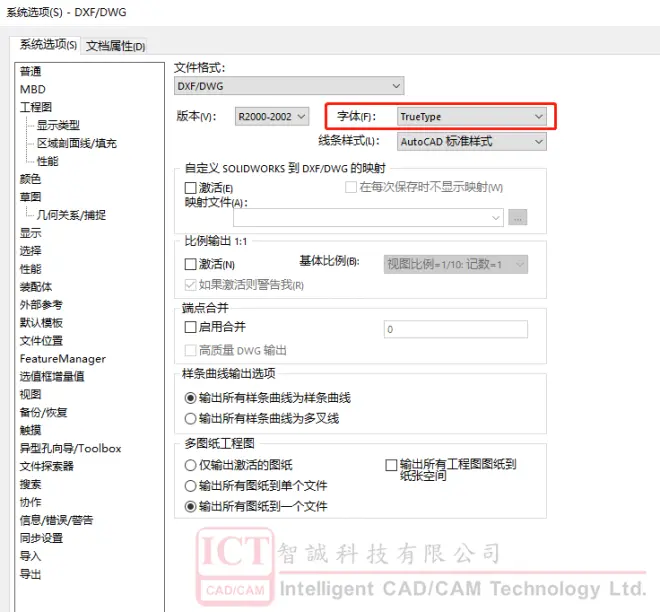The height and width of the screenshot is (612, 660).
Task: Enable the 激活(E) mapping checkbox
Action: (x=190, y=188)
